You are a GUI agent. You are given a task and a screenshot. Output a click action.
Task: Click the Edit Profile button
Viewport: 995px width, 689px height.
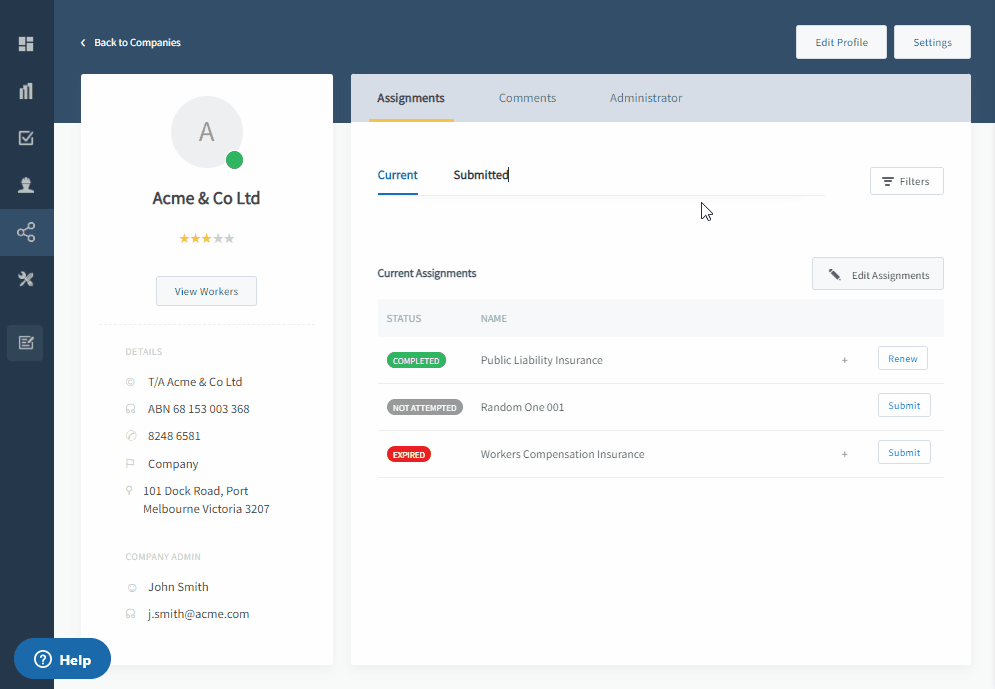pyautogui.click(x=840, y=43)
